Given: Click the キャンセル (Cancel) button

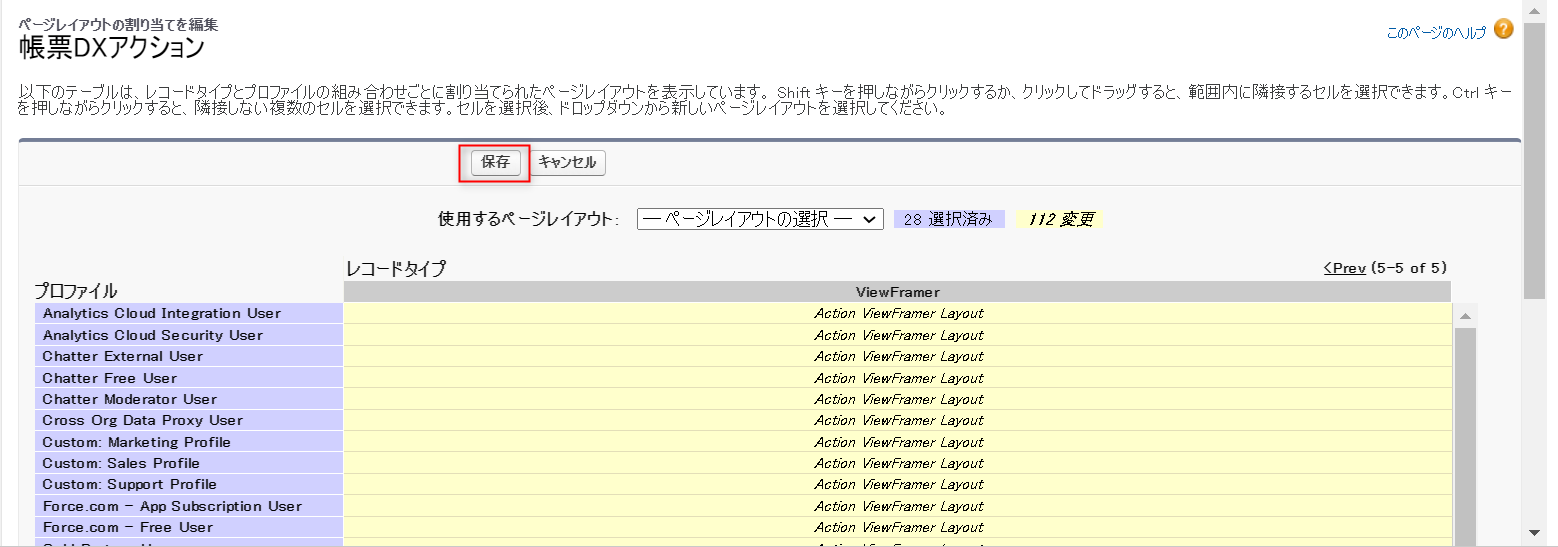Looking at the screenshot, I should [567, 163].
